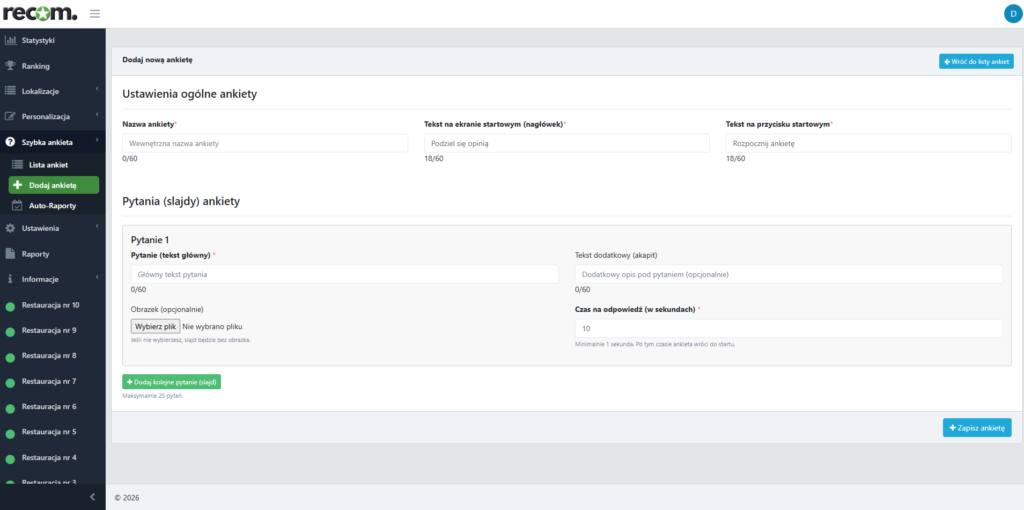The height and width of the screenshot is (510, 1024).
Task: Expand the Personalizacja sidebar section
Action: 52,116
